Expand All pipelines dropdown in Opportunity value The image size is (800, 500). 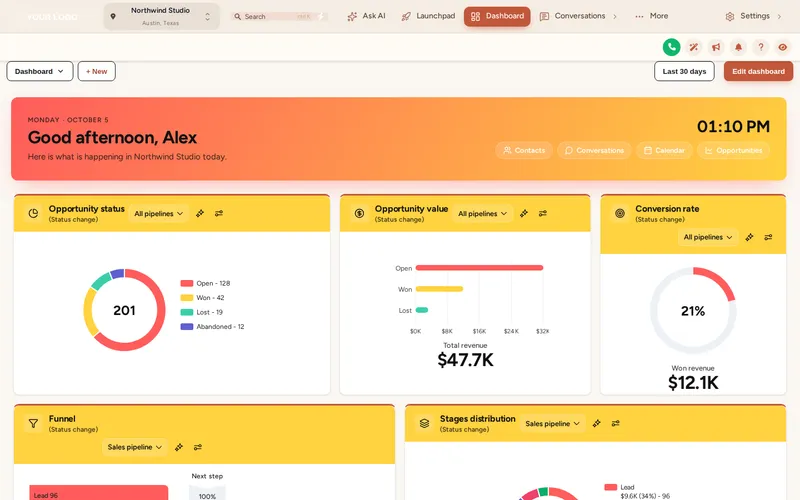pyautogui.click(x=482, y=214)
